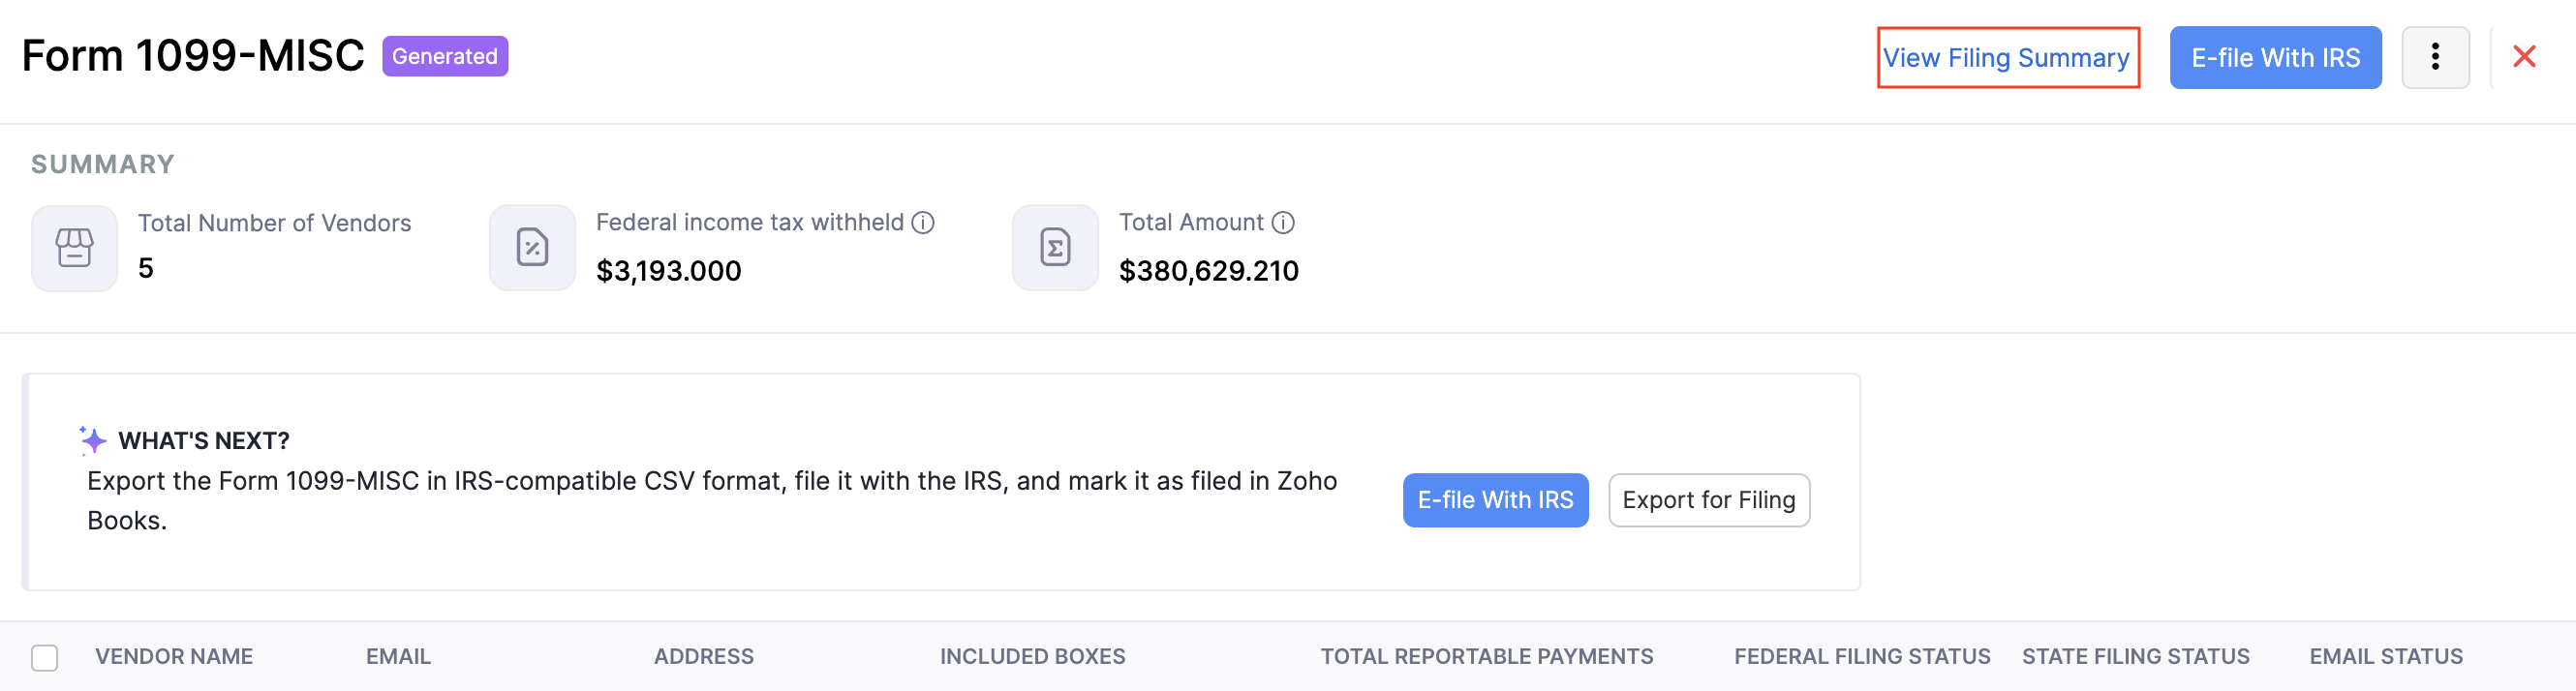
Task: Show info tooltip for Federal income tax withheld
Action: (x=923, y=222)
